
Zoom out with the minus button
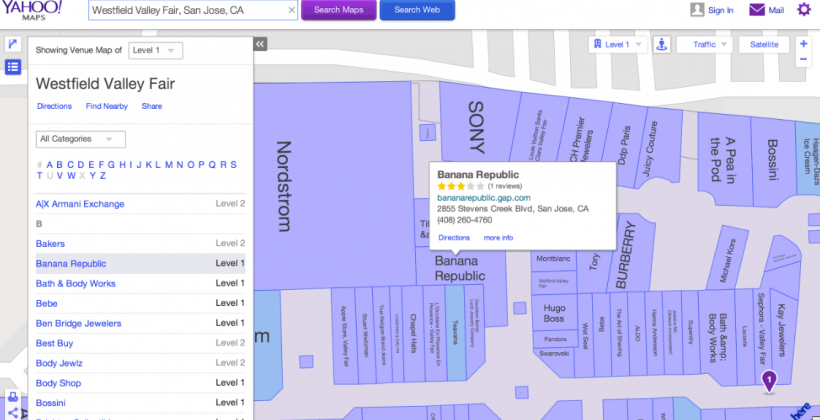tap(803, 59)
